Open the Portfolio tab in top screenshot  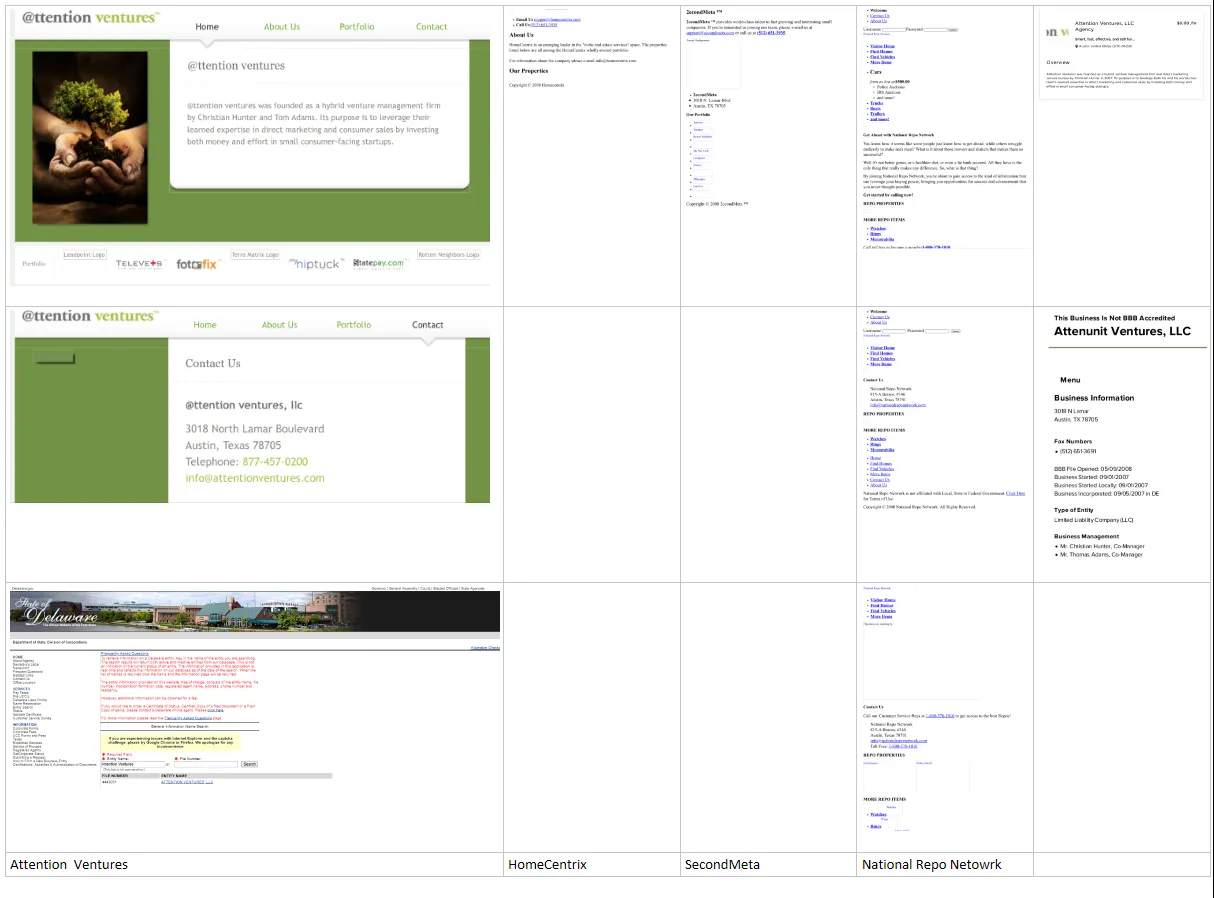coord(357,27)
